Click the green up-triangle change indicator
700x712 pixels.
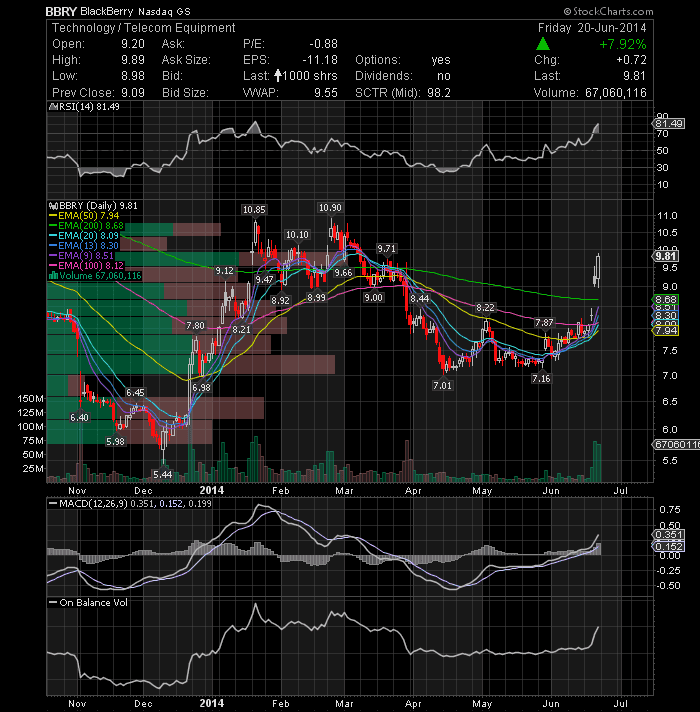tap(542, 44)
